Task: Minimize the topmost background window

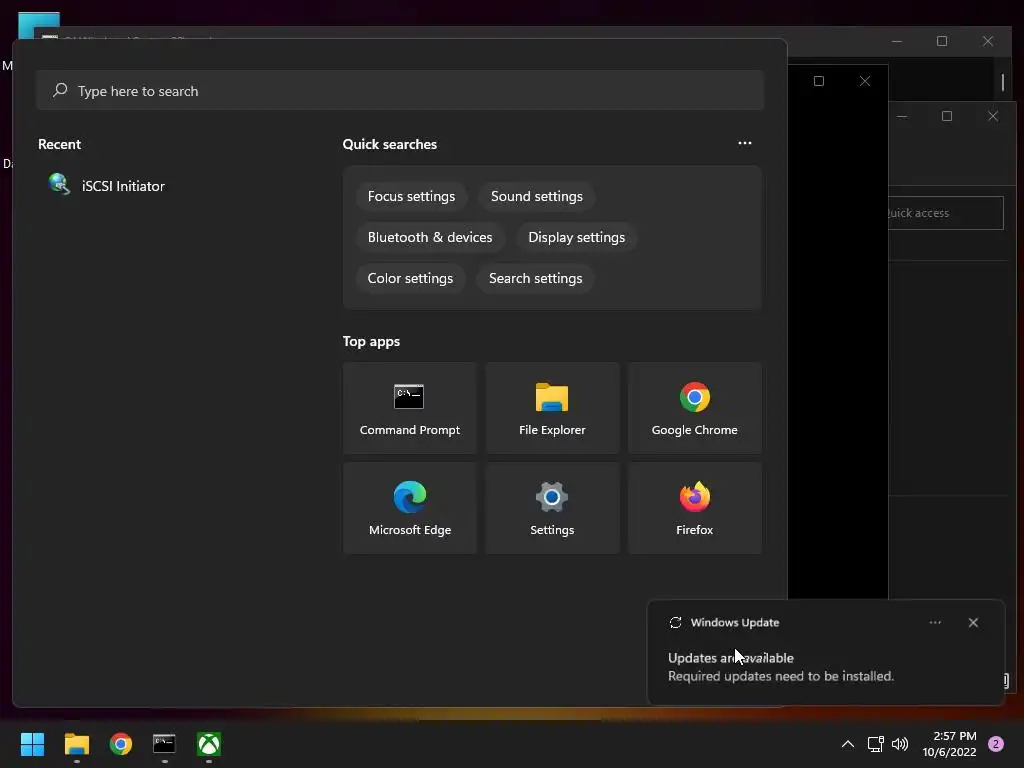Action: coord(897,41)
